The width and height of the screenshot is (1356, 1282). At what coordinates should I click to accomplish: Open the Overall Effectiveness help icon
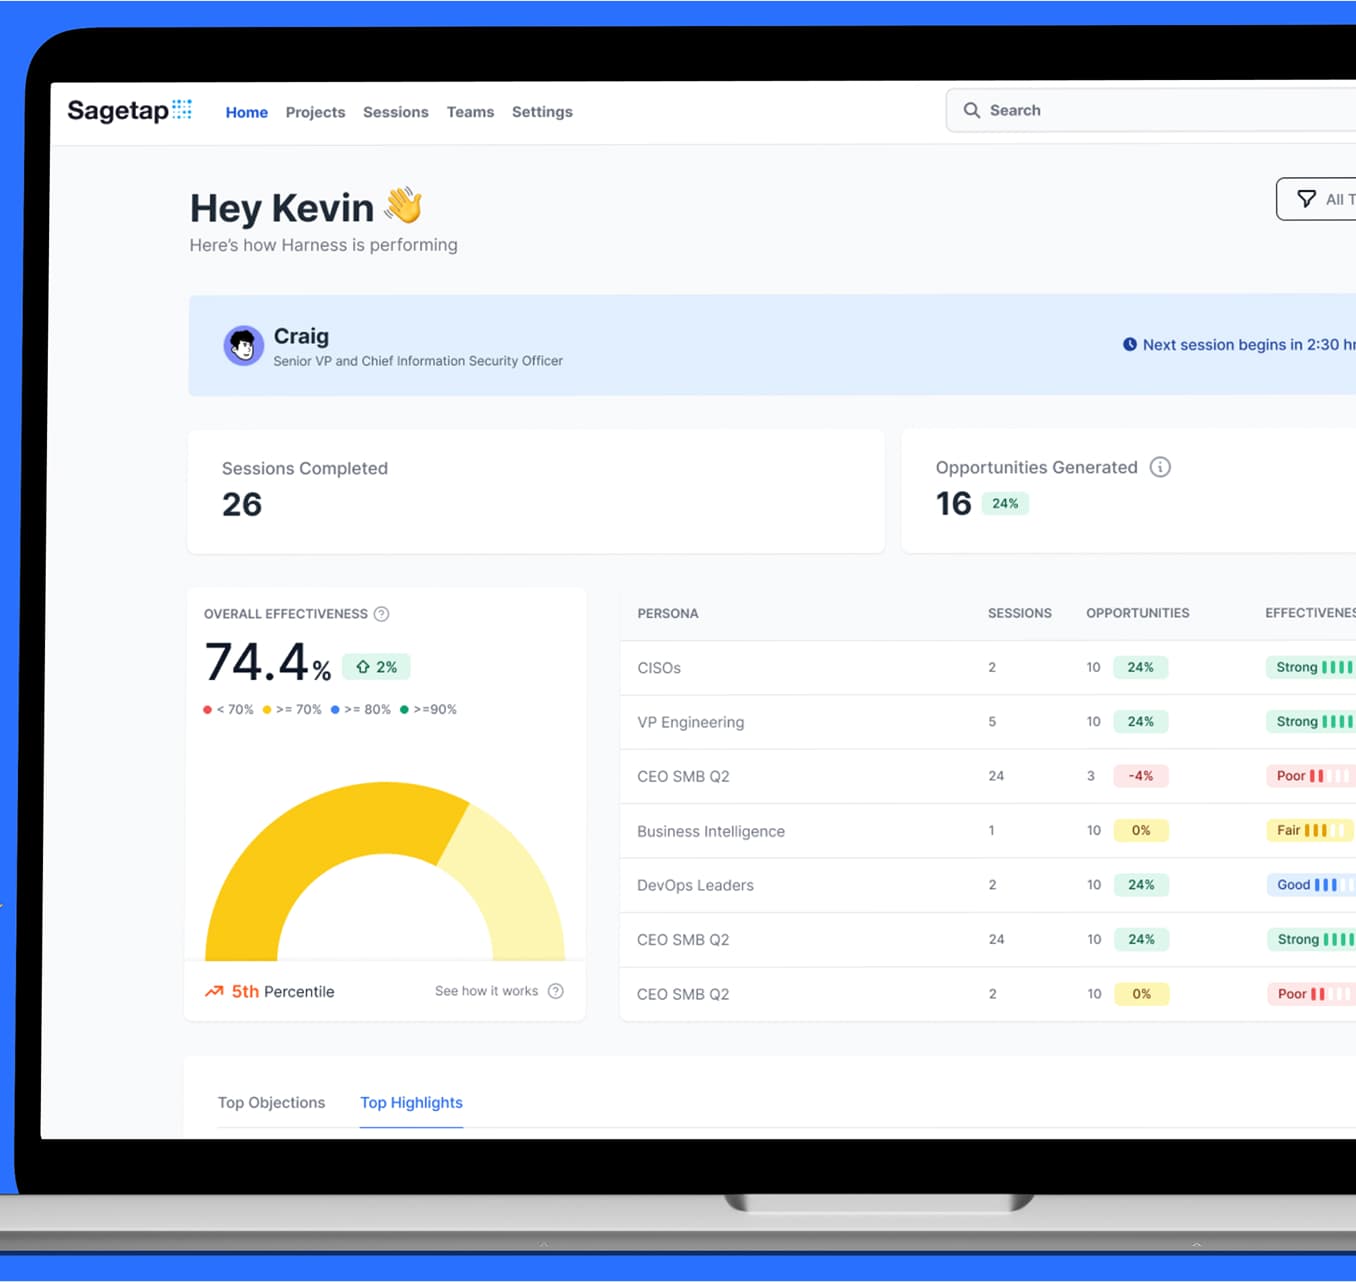pos(381,614)
